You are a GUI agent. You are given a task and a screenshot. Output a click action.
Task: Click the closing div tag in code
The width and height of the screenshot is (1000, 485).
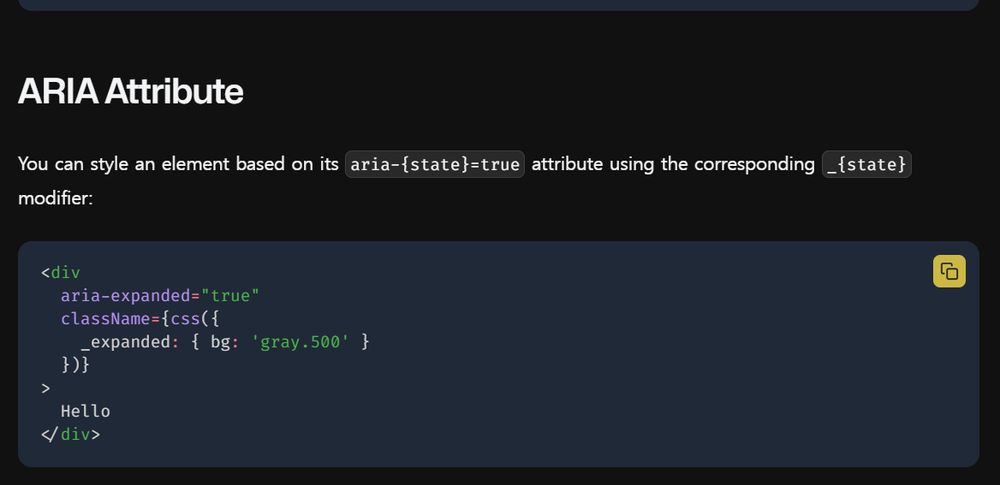pyautogui.click(x=70, y=435)
